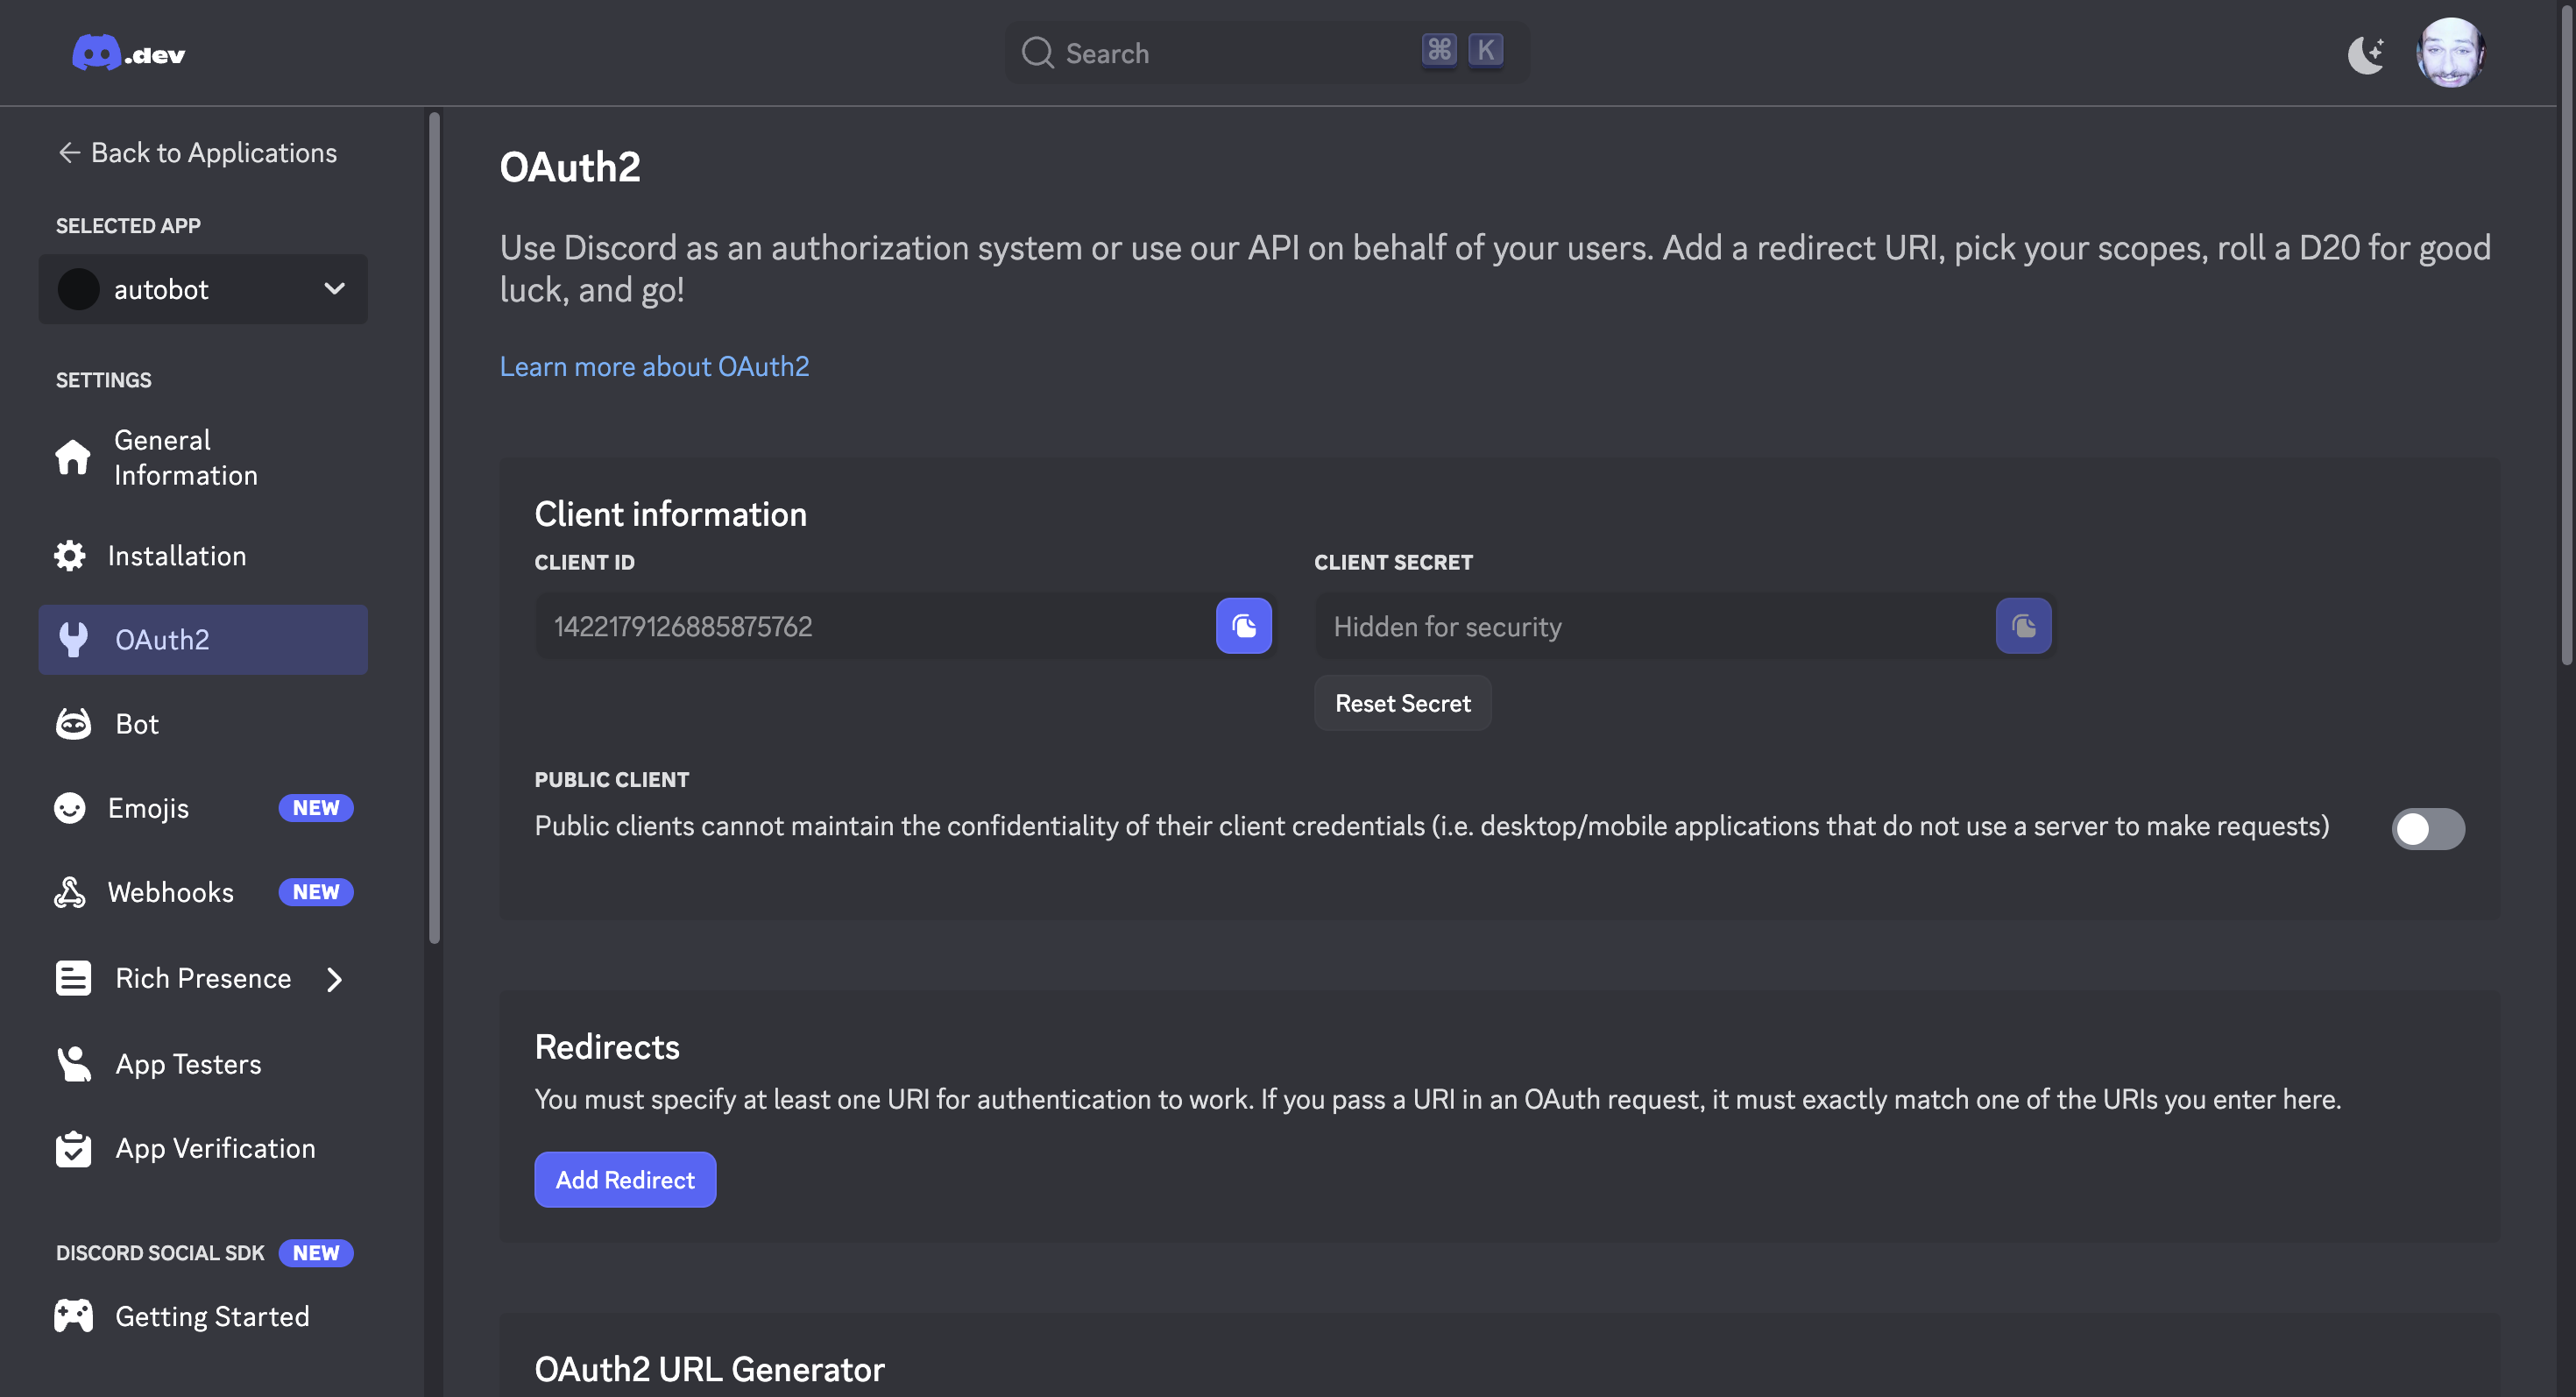Open the App Testers page
Viewport: 2576px width, 1397px height.
click(203, 1064)
